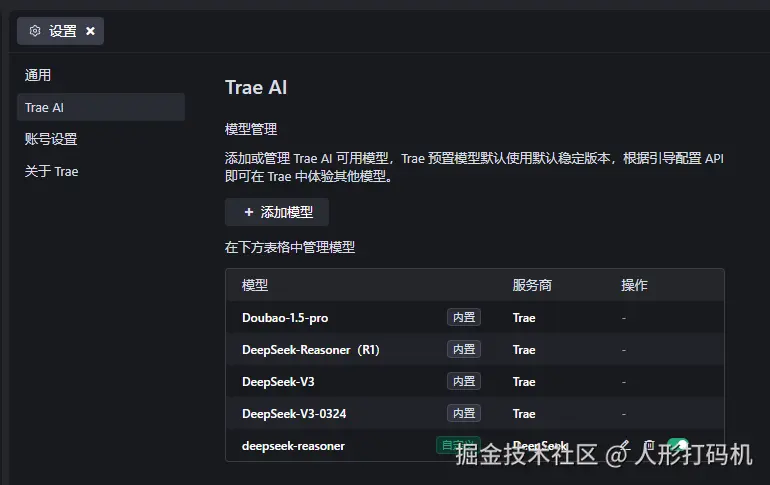
Task: Delete the deepseek-reasoner model with the trash icon
Action: tap(649, 446)
